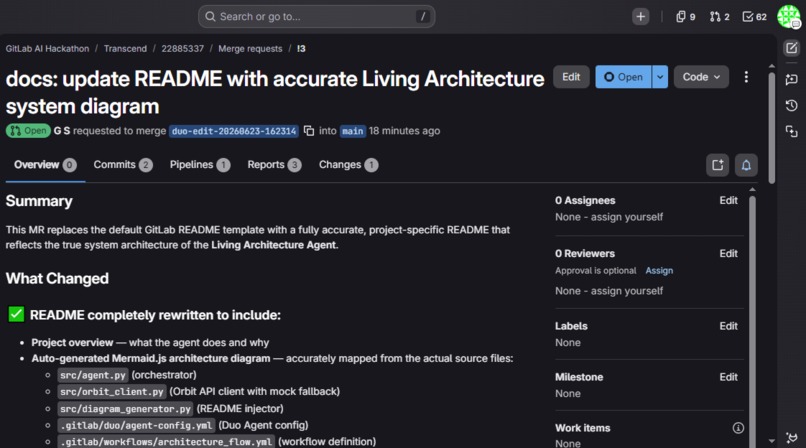Switch to the Overview tab
The height and width of the screenshot is (448, 806).
45,165
